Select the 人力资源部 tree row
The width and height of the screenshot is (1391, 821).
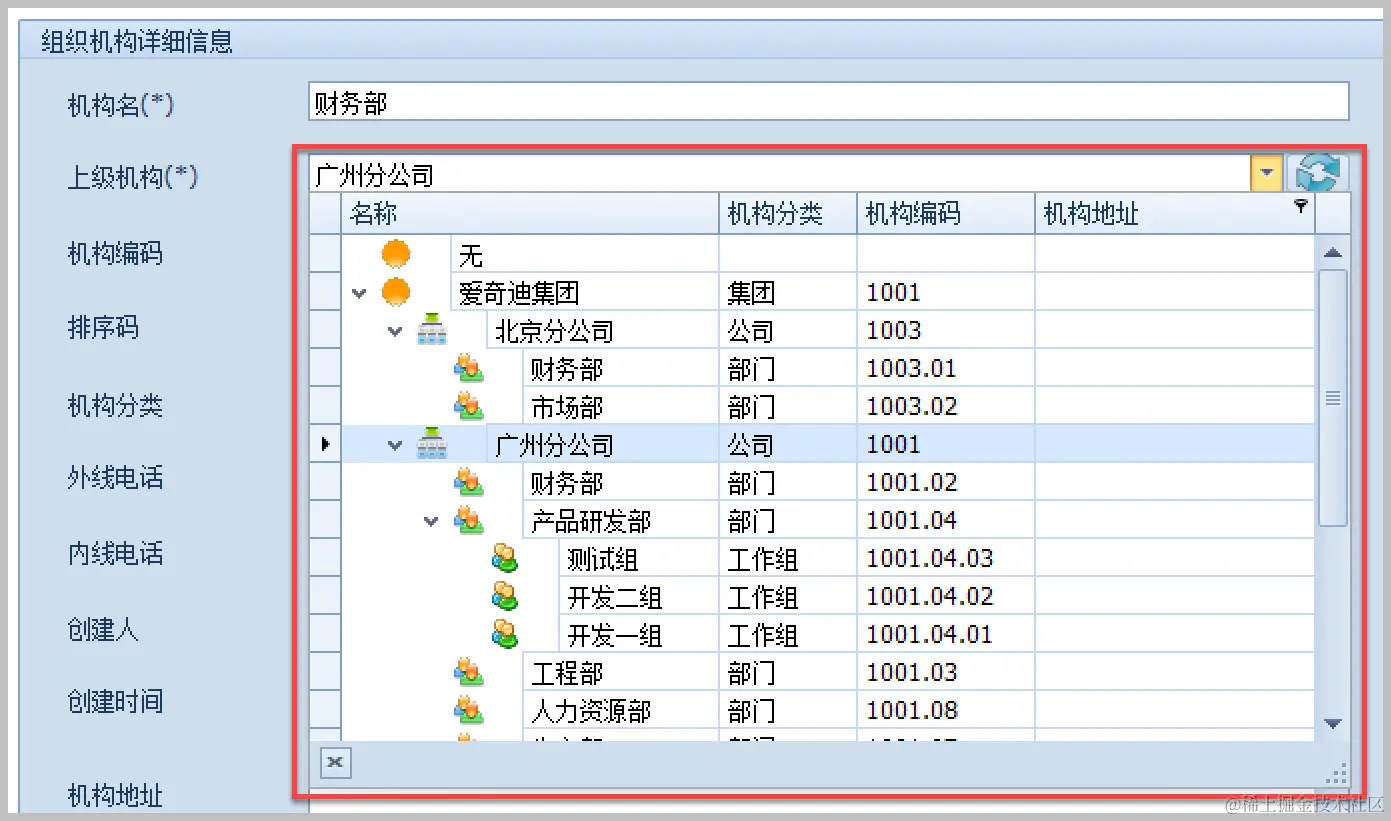828,710
